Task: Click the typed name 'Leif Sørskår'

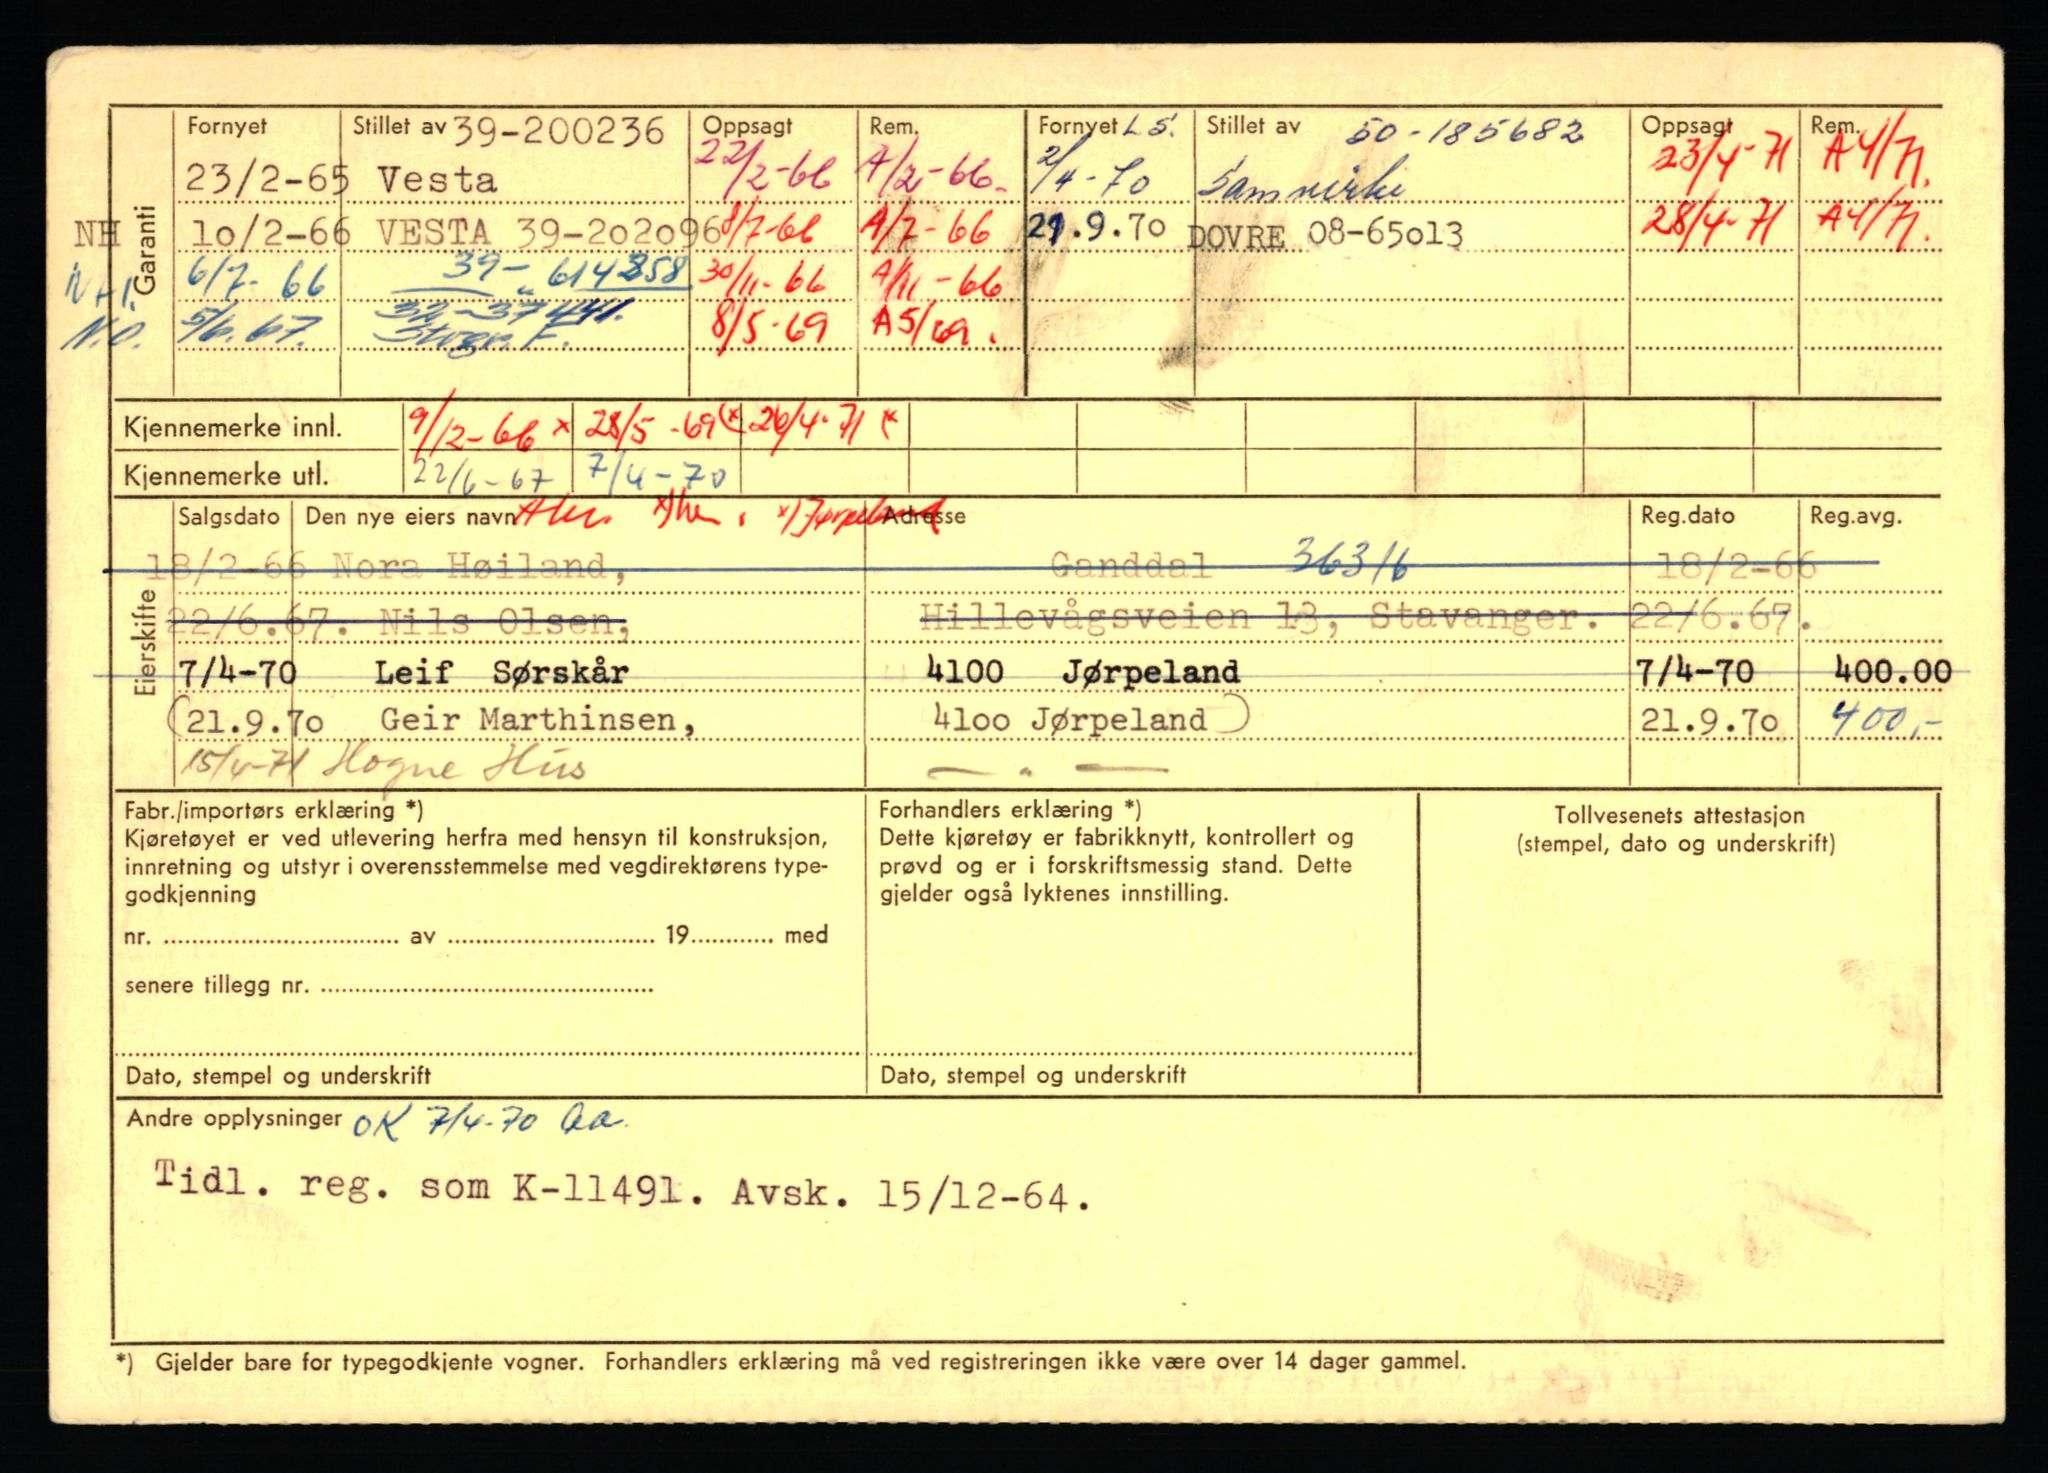Action: point(501,671)
